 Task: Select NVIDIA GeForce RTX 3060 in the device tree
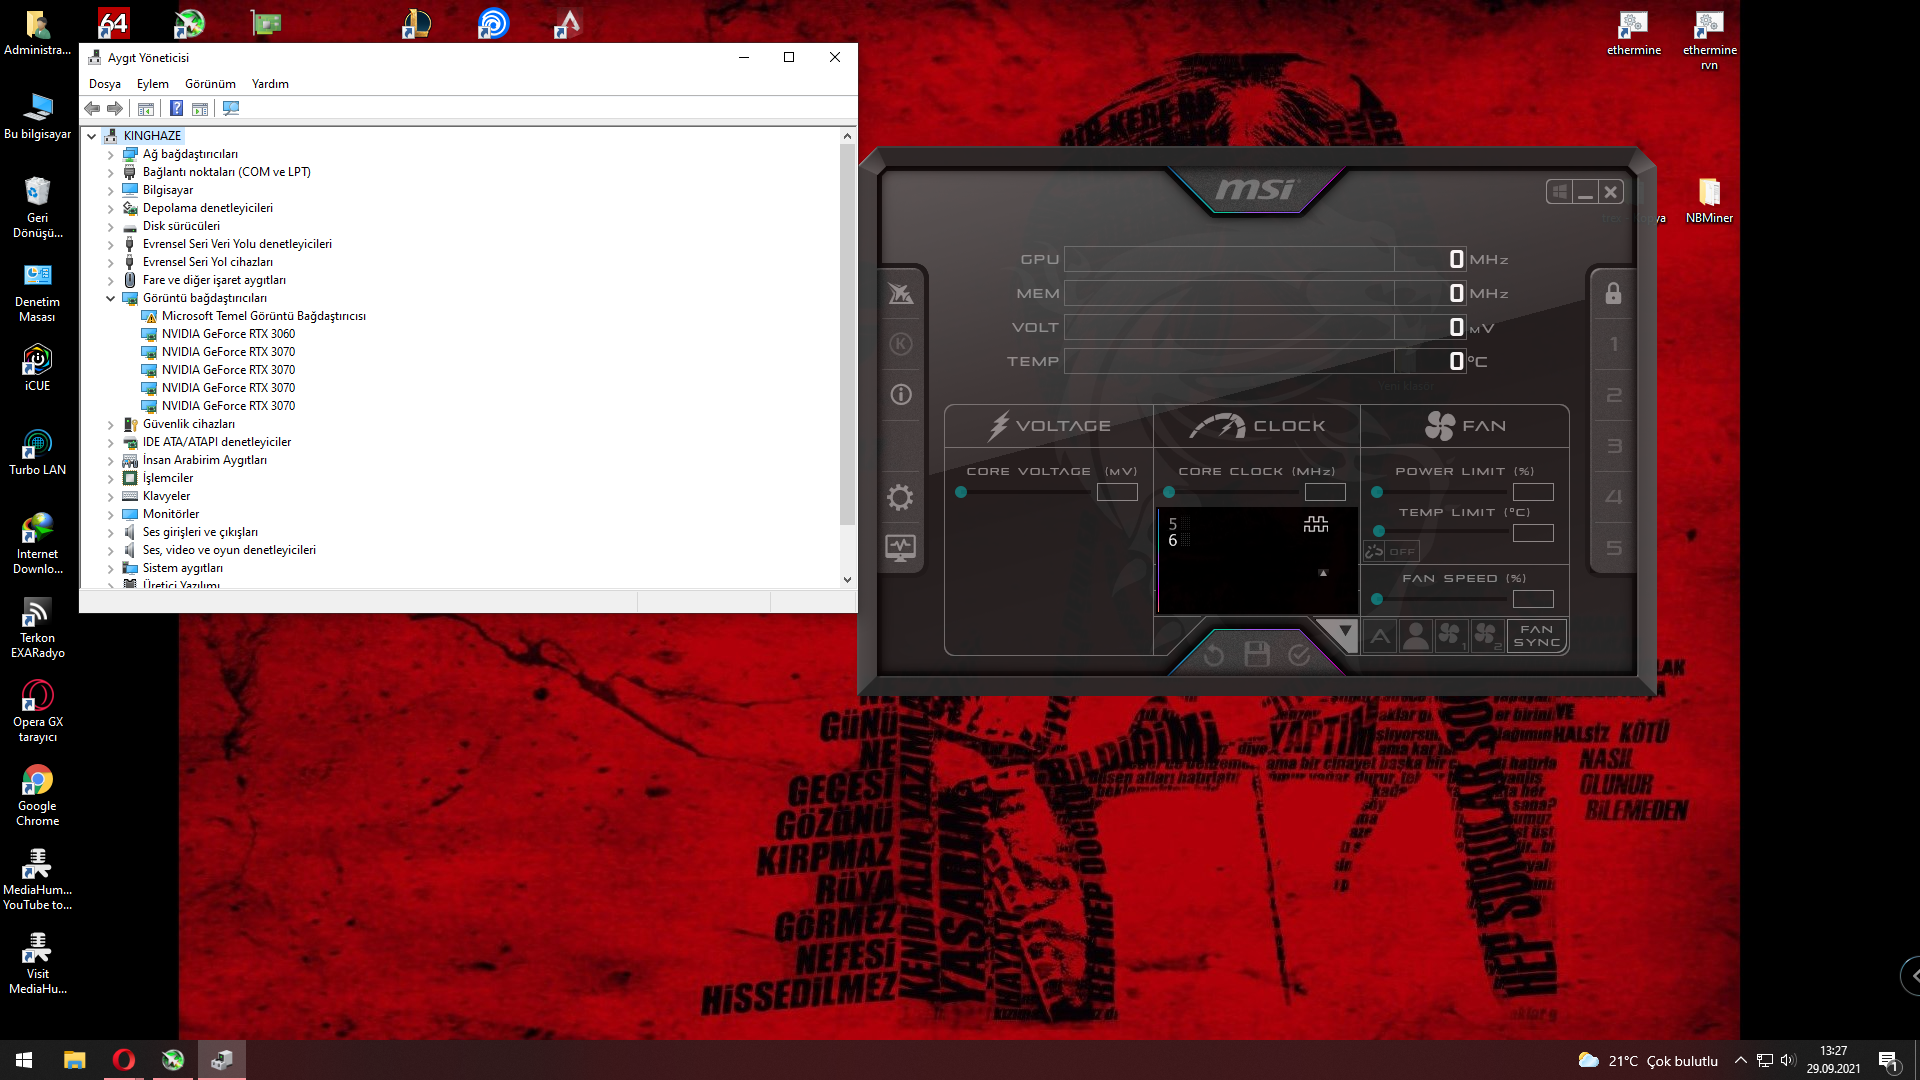tap(228, 333)
